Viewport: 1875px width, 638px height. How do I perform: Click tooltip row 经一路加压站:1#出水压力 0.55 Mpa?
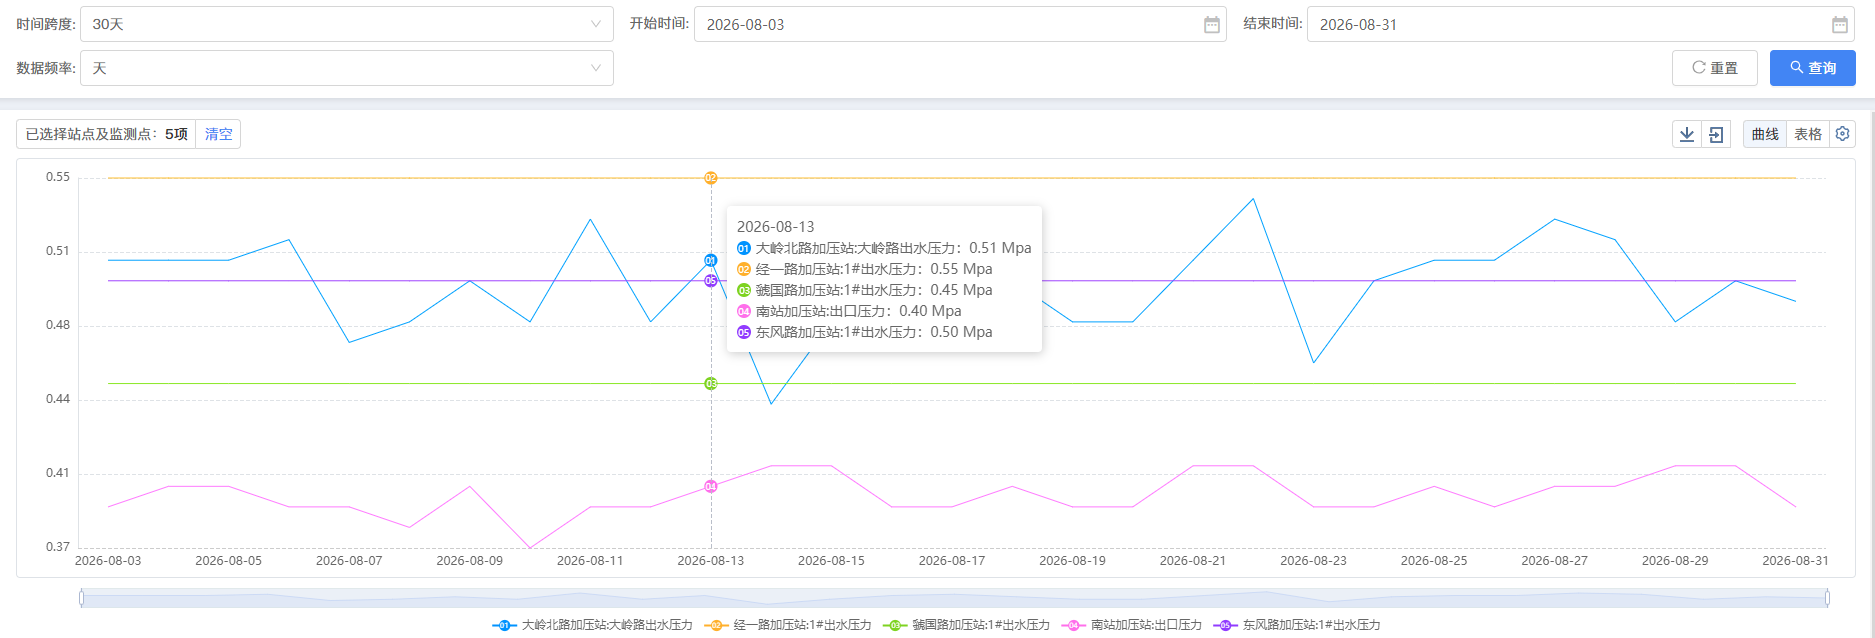point(865,269)
